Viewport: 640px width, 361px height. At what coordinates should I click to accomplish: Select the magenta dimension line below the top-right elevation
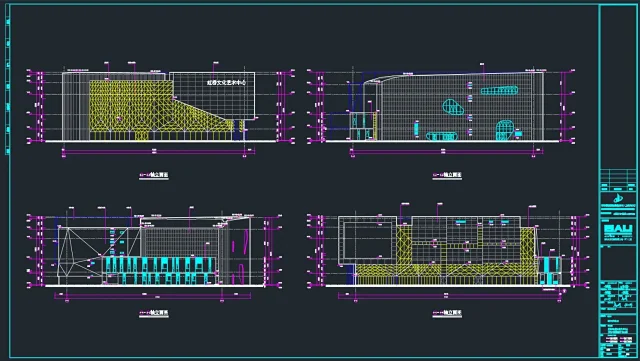coord(447,152)
